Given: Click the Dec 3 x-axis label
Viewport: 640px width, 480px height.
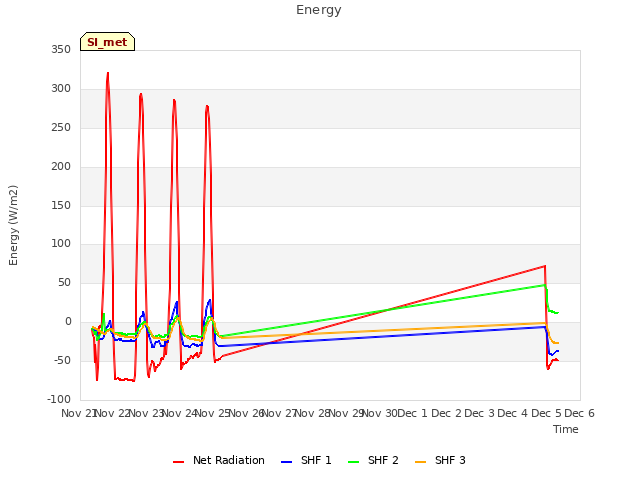Looking at the screenshot, I should tap(480, 413).
